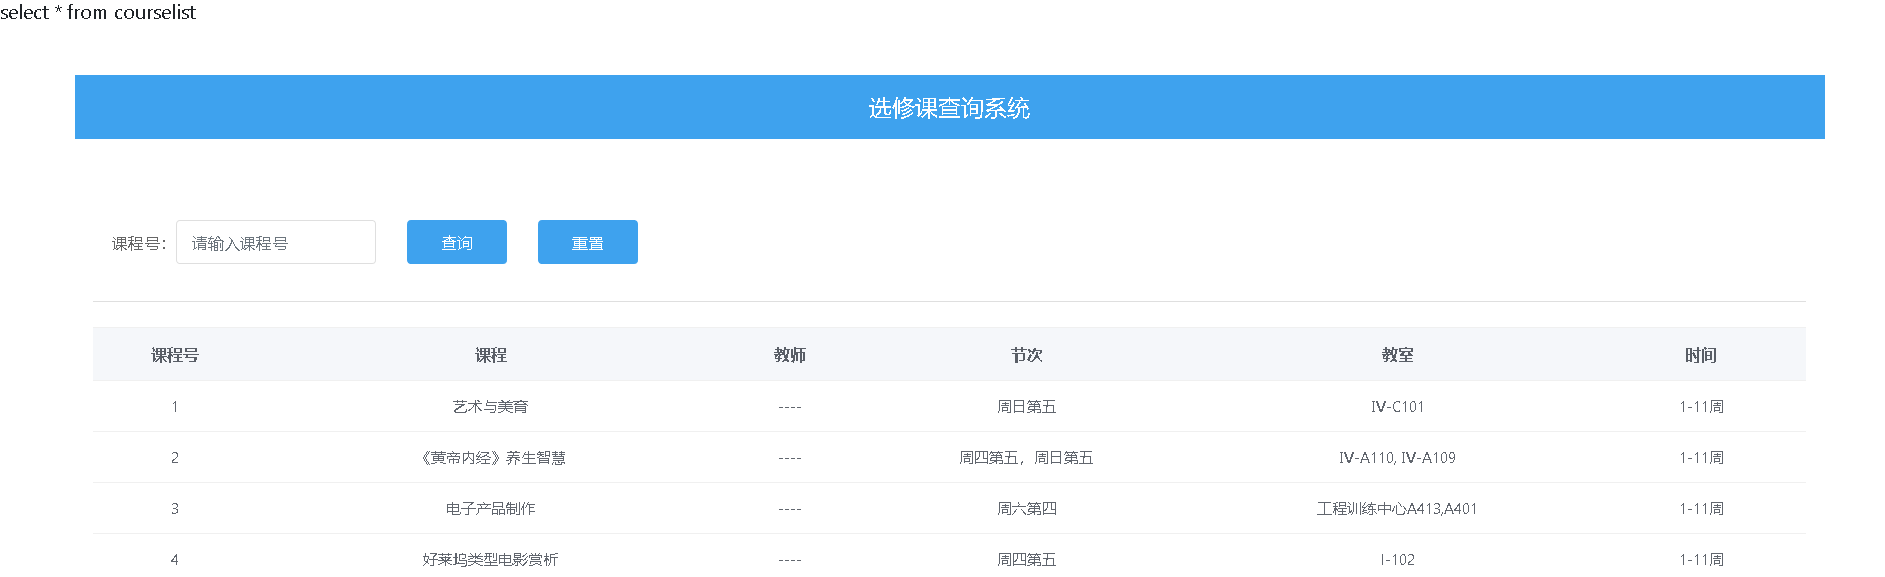Click the classroom cell IV-C101
The width and height of the screenshot is (1885, 577).
tap(1398, 407)
